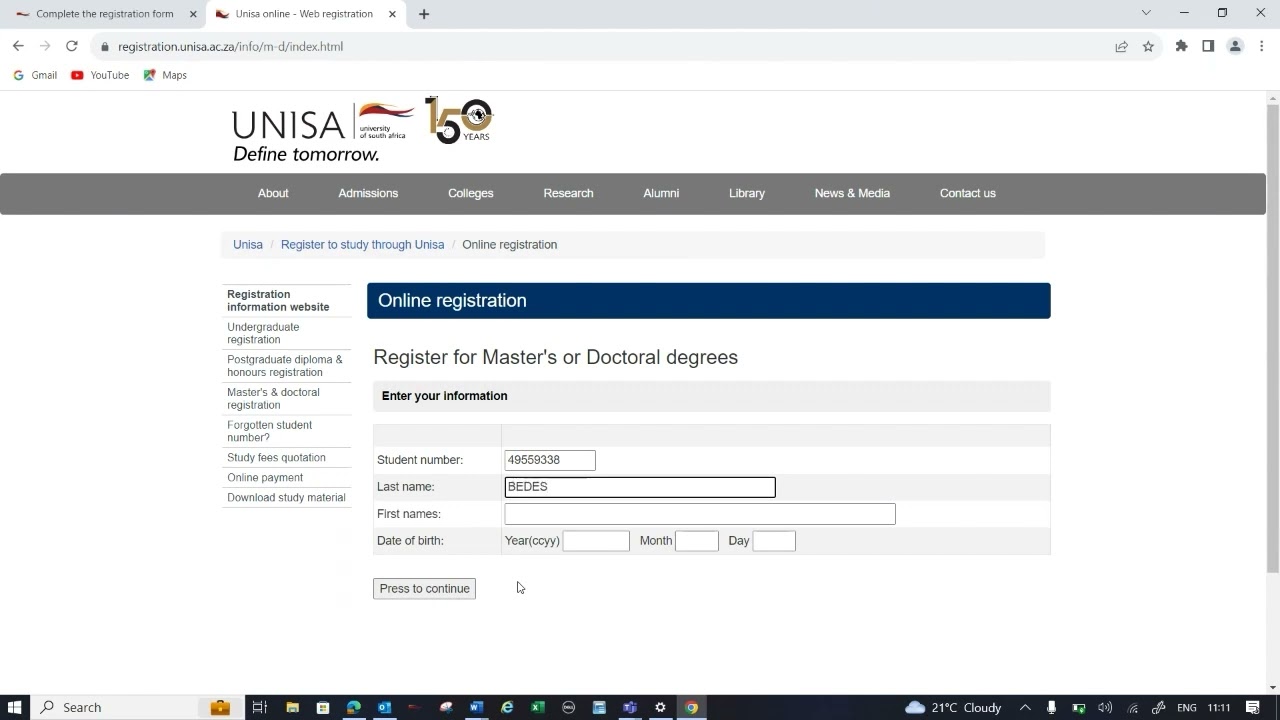Open Settings gear on taskbar
The height and width of the screenshot is (720, 1280).
[660, 707]
